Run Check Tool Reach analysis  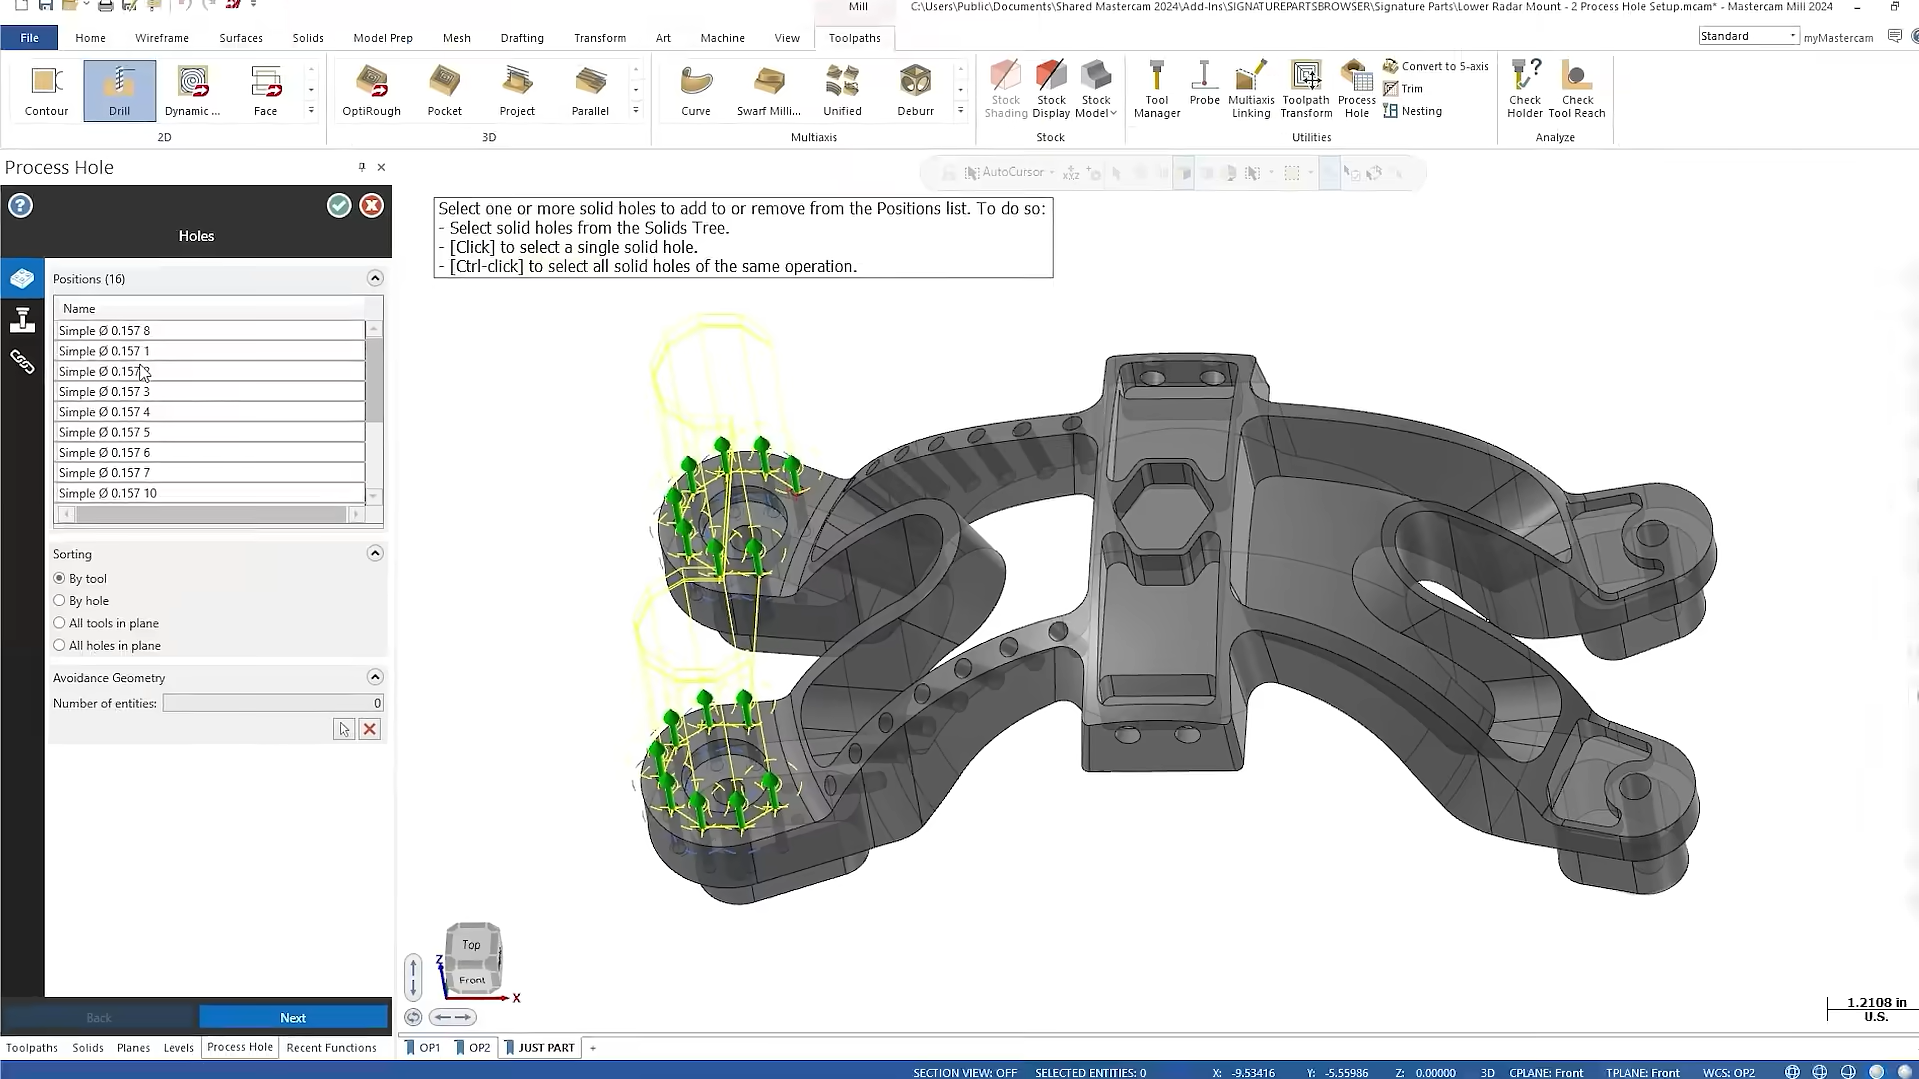[x=1577, y=90]
